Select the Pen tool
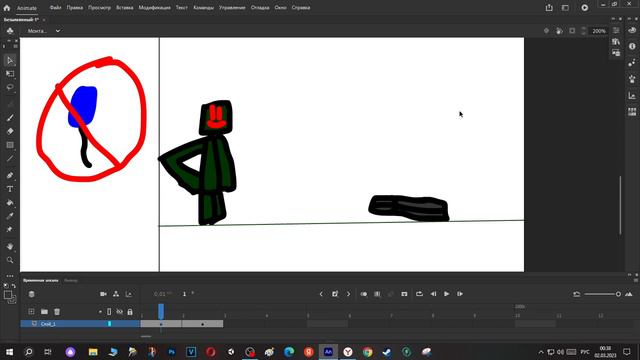The width and height of the screenshot is (640, 360). 10,176
